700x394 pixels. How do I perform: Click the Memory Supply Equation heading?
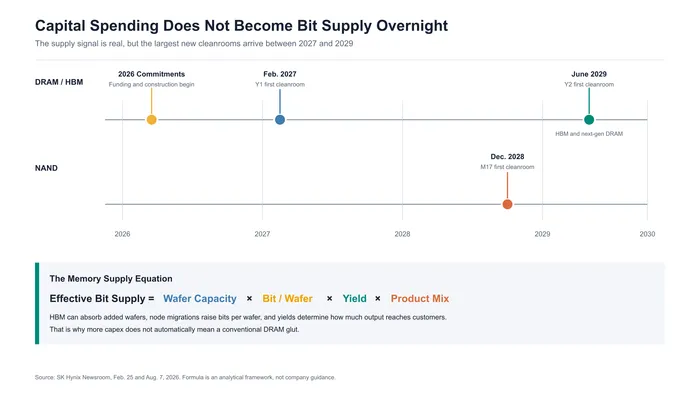pyautogui.click(x=111, y=278)
